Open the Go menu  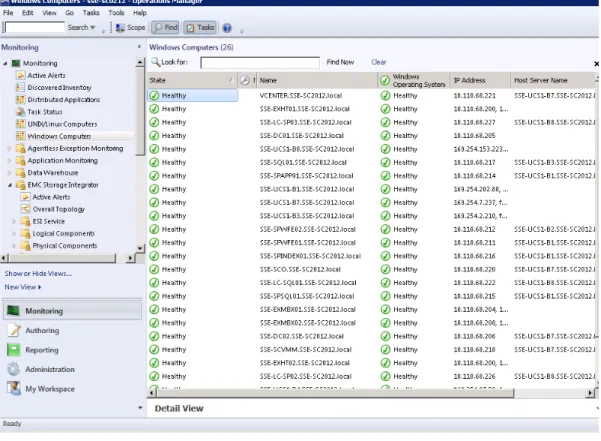(69, 13)
